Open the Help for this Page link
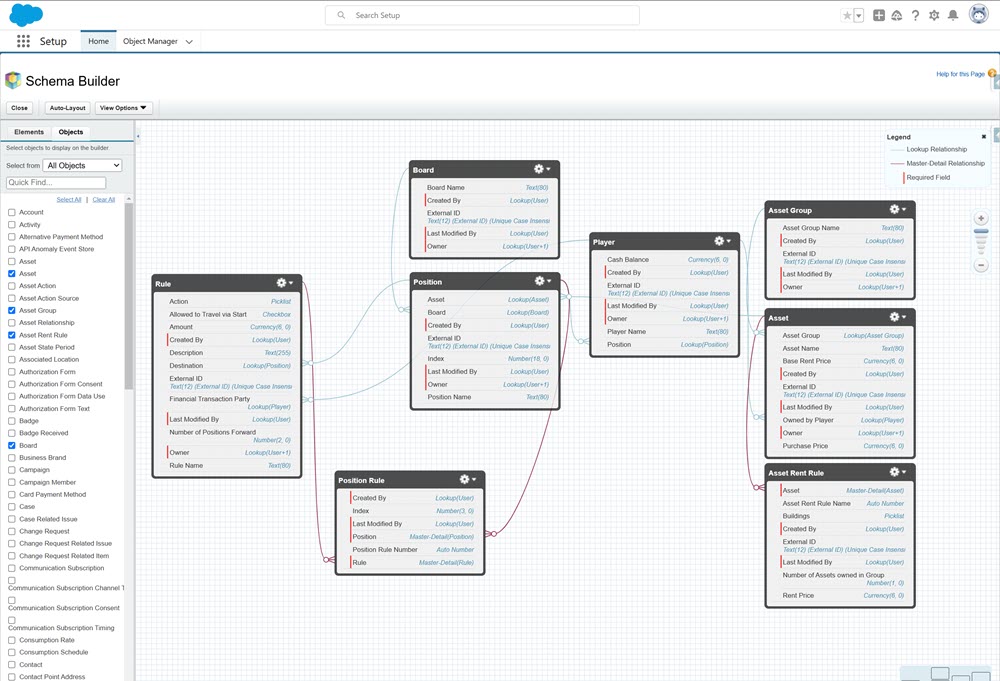 960,74
